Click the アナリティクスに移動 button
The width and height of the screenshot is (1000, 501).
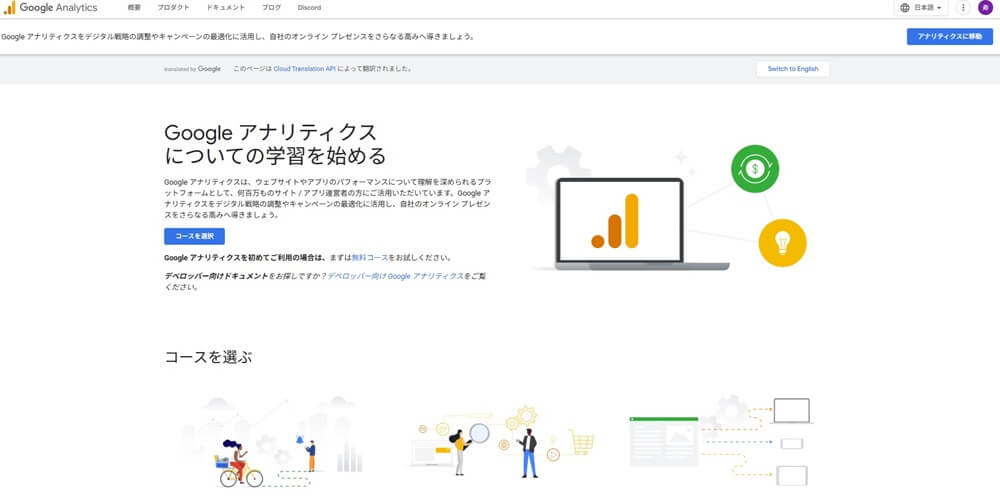pyautogui.click(x=950, y=36)
